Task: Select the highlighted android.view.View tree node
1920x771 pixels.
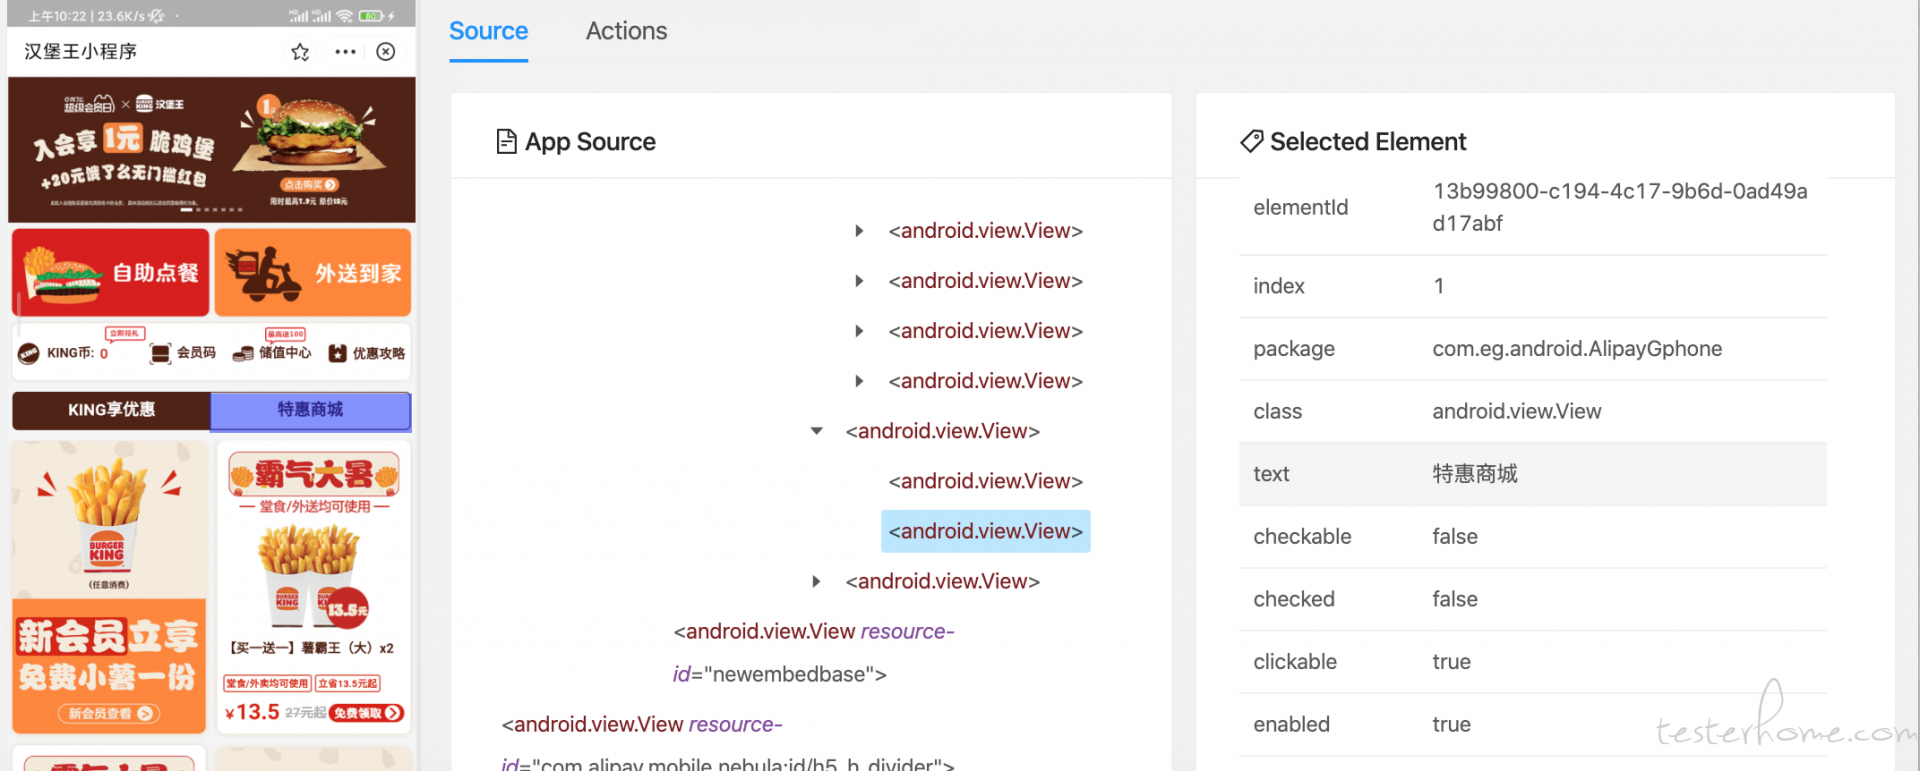Action: click(x=985, y=531)
